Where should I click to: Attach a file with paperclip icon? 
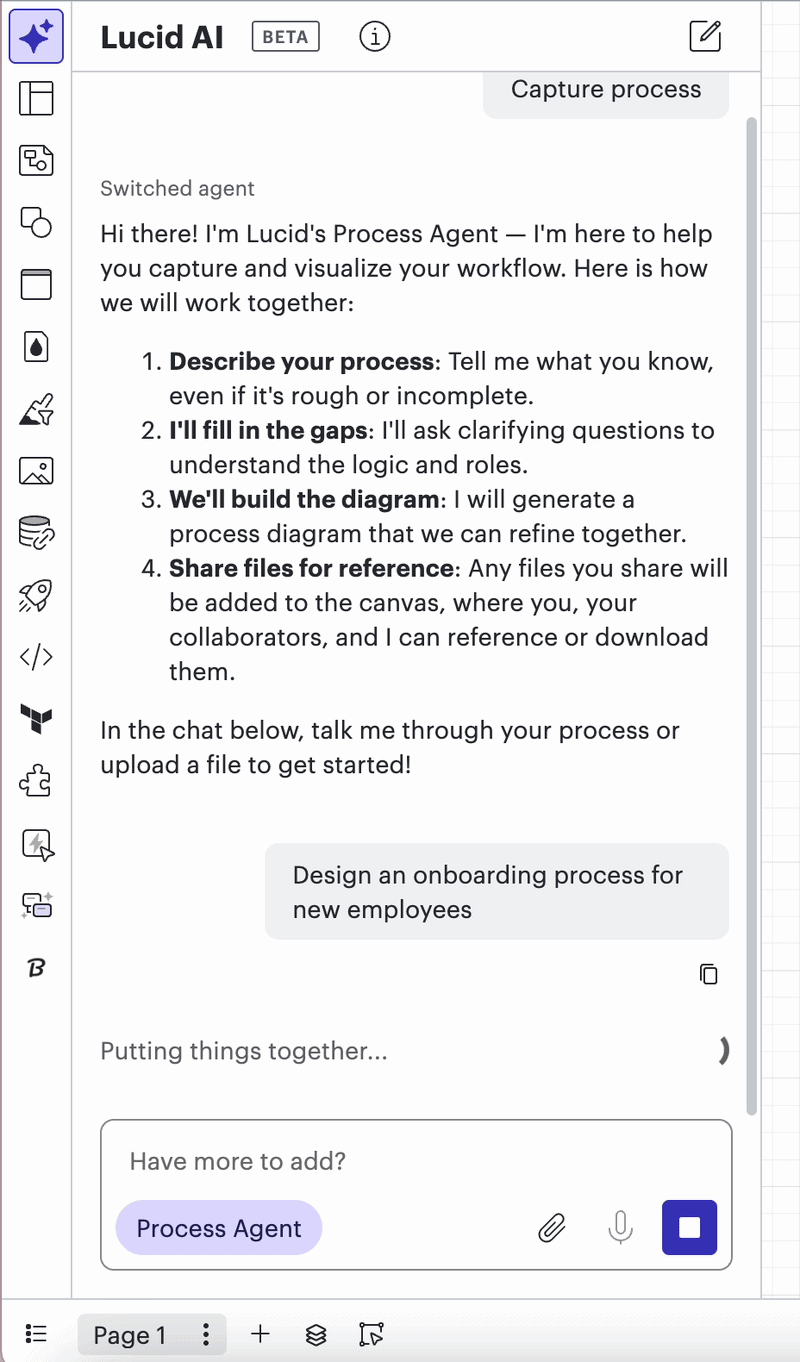pyautogui.click(x=552, y=1227)
